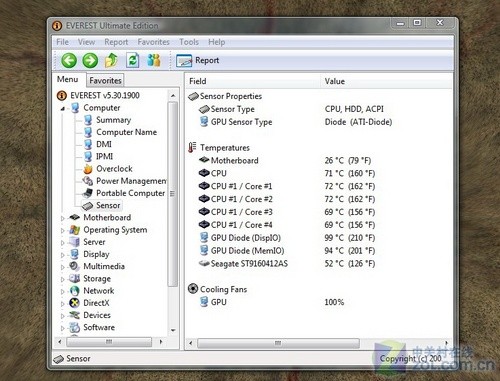Image resolution: width=500 pixels, height=381 pixels.
Task: Select the Sensor tree item
Action: pyautogui.click(x=108, y=205)
